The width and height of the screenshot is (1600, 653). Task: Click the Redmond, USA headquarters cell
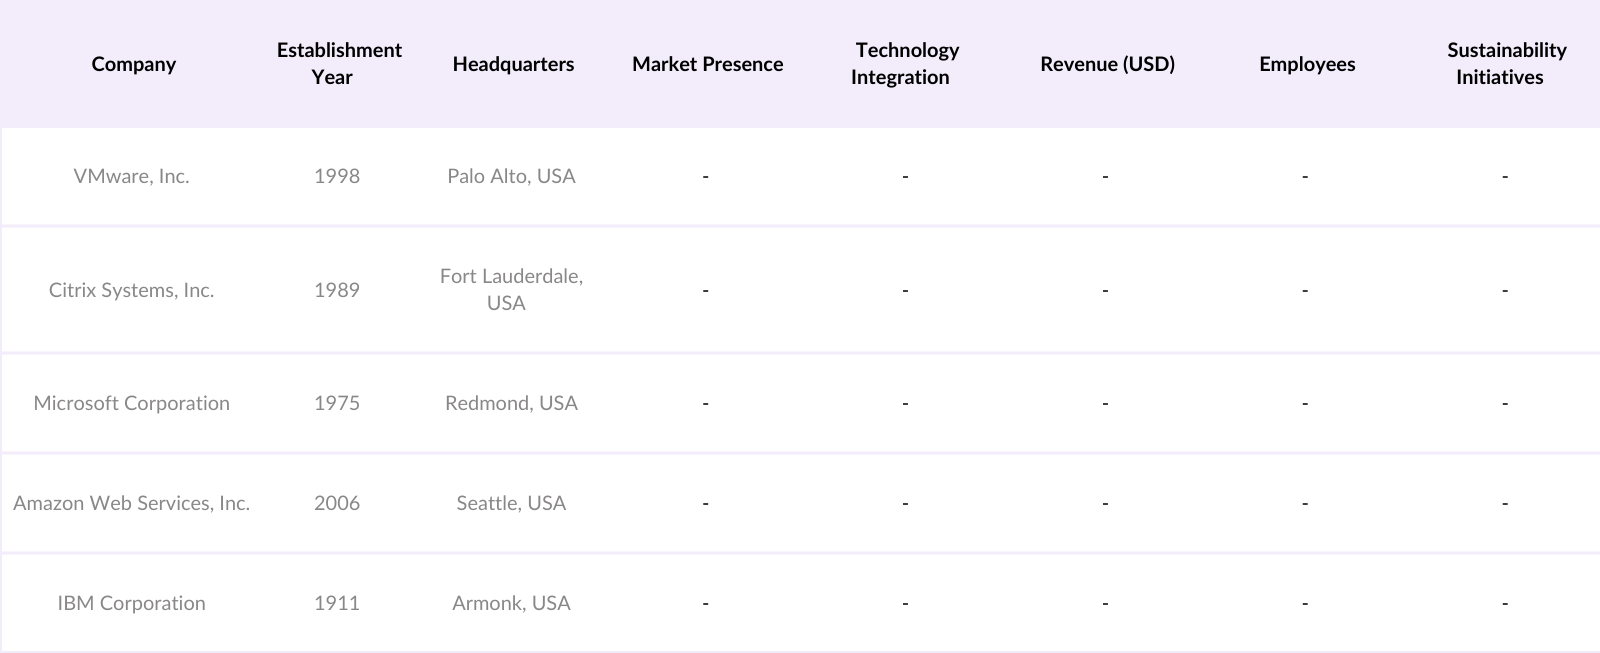pos(511,403)
